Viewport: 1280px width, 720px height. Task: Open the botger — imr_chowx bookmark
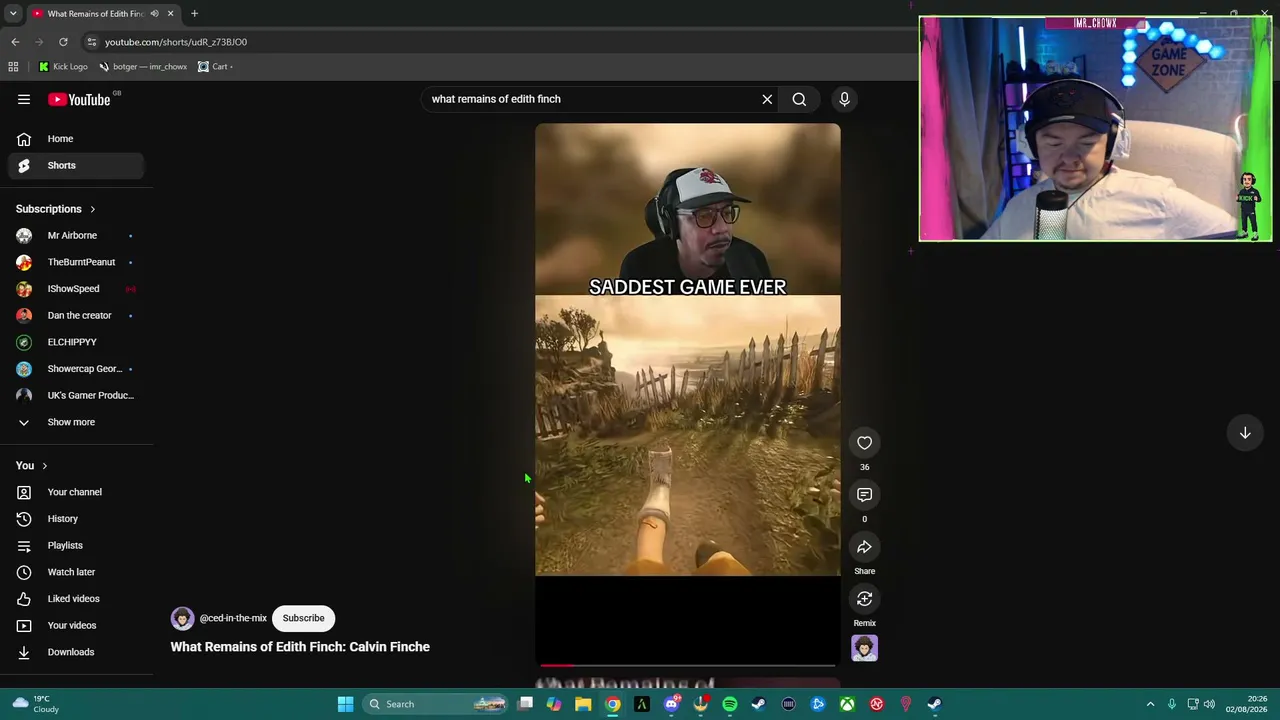click(143, 67)
